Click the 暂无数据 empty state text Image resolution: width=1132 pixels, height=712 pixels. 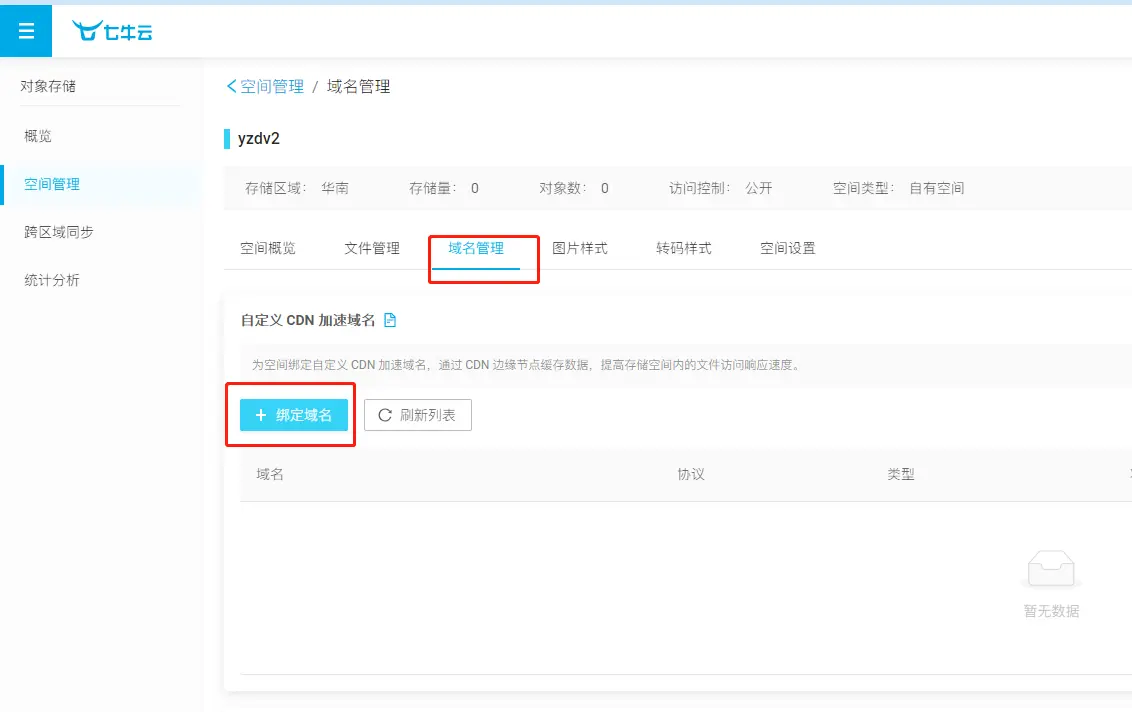click(x=1051, y=611)
